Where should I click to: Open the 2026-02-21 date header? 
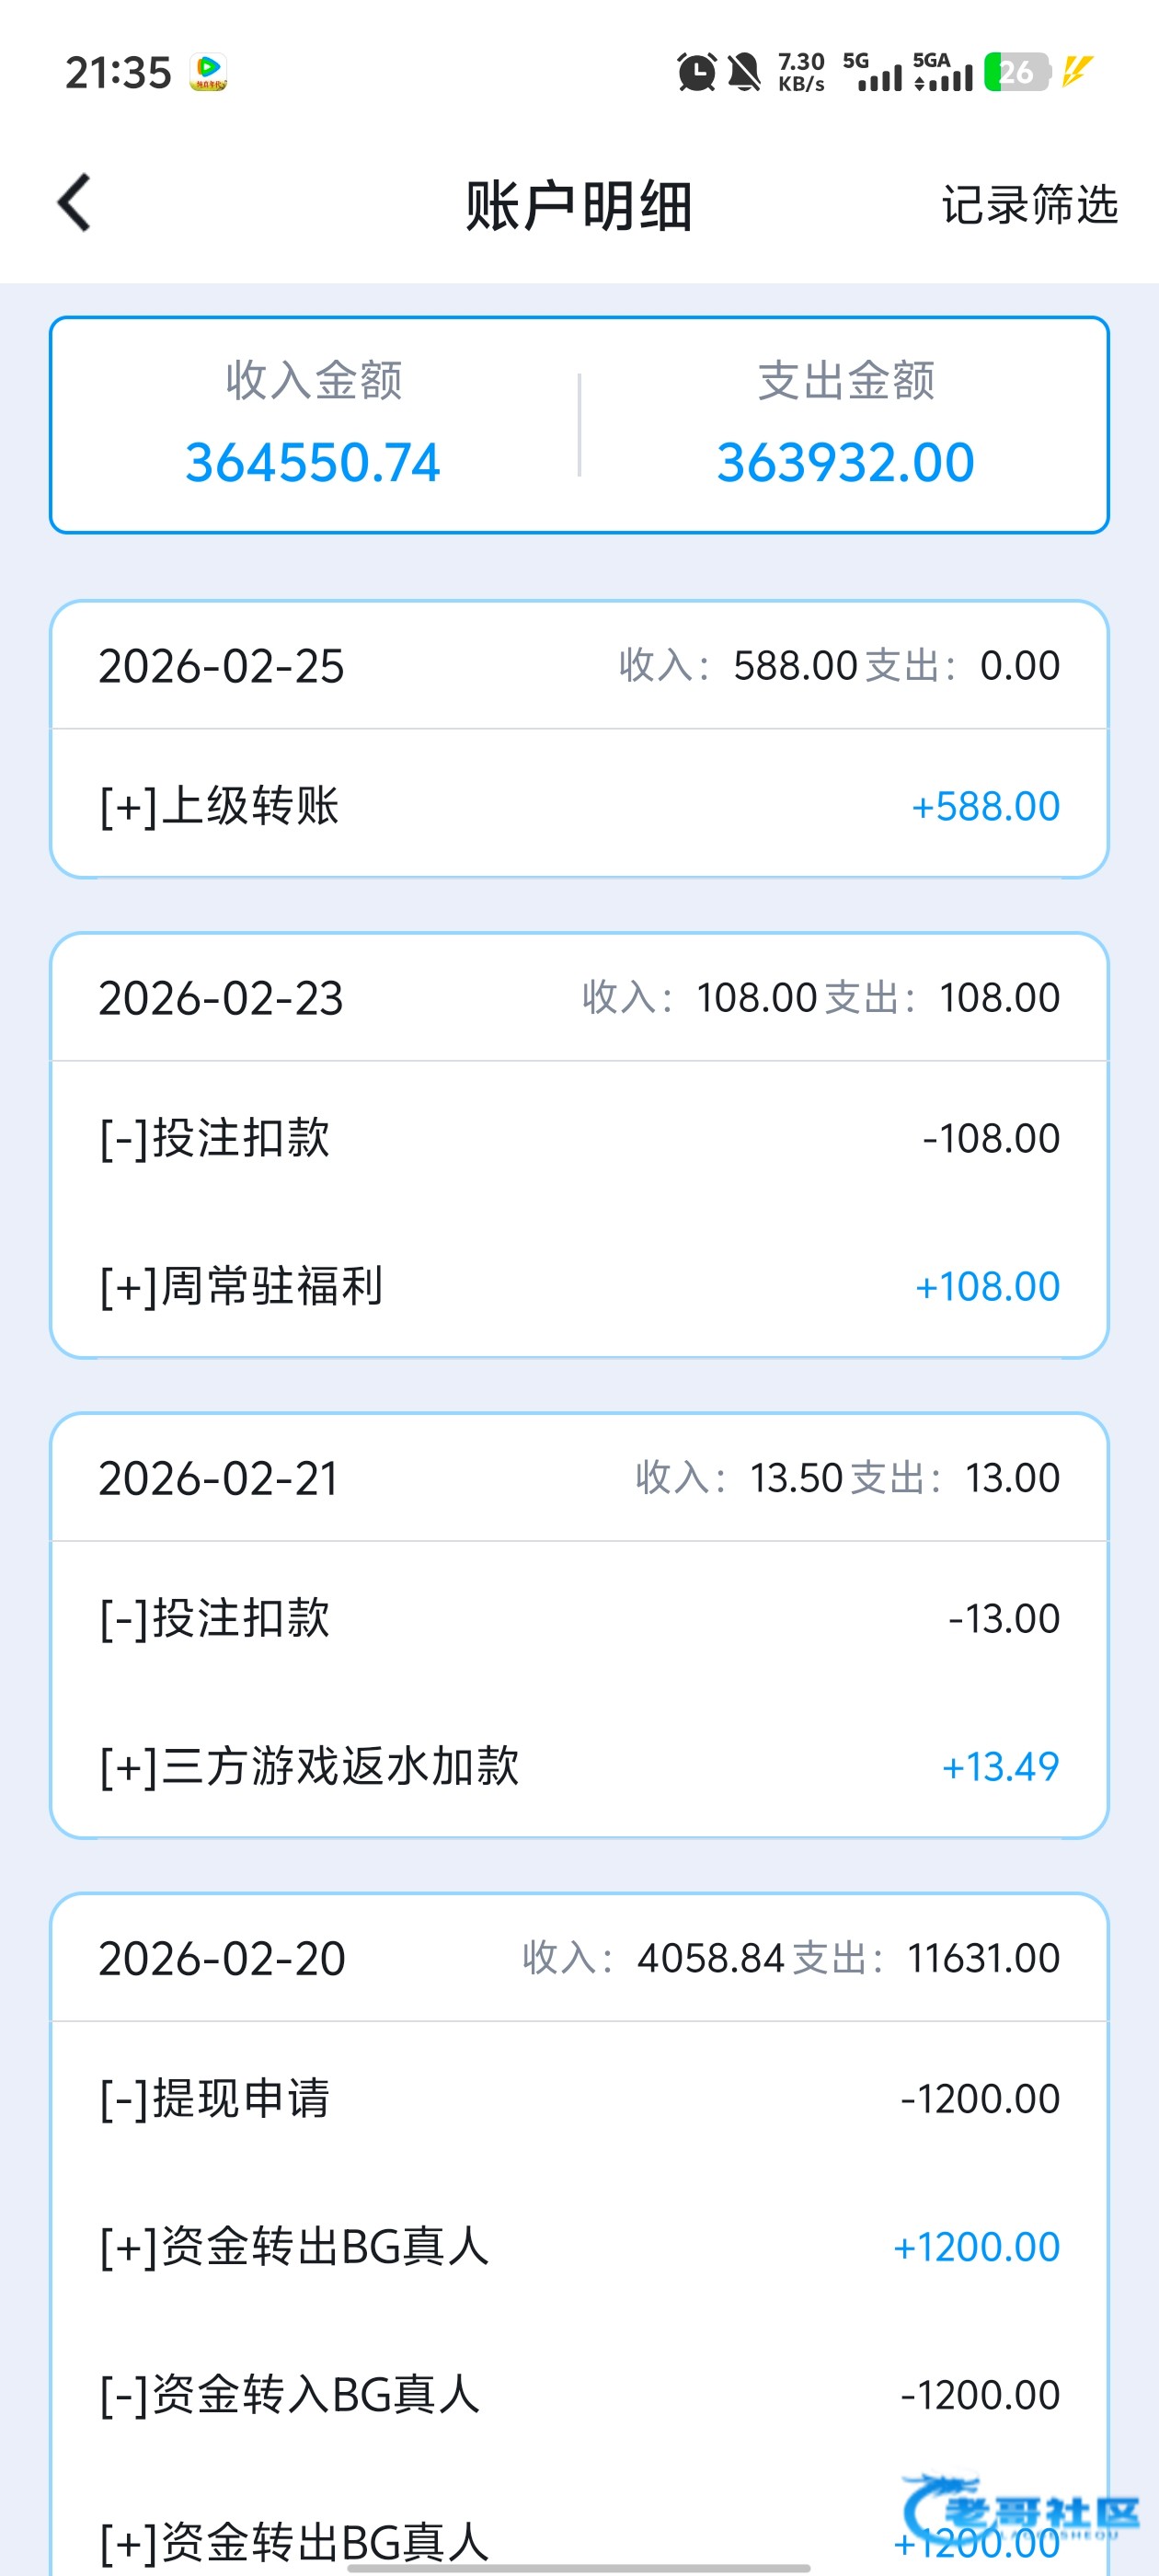(x=219, y=1478)
